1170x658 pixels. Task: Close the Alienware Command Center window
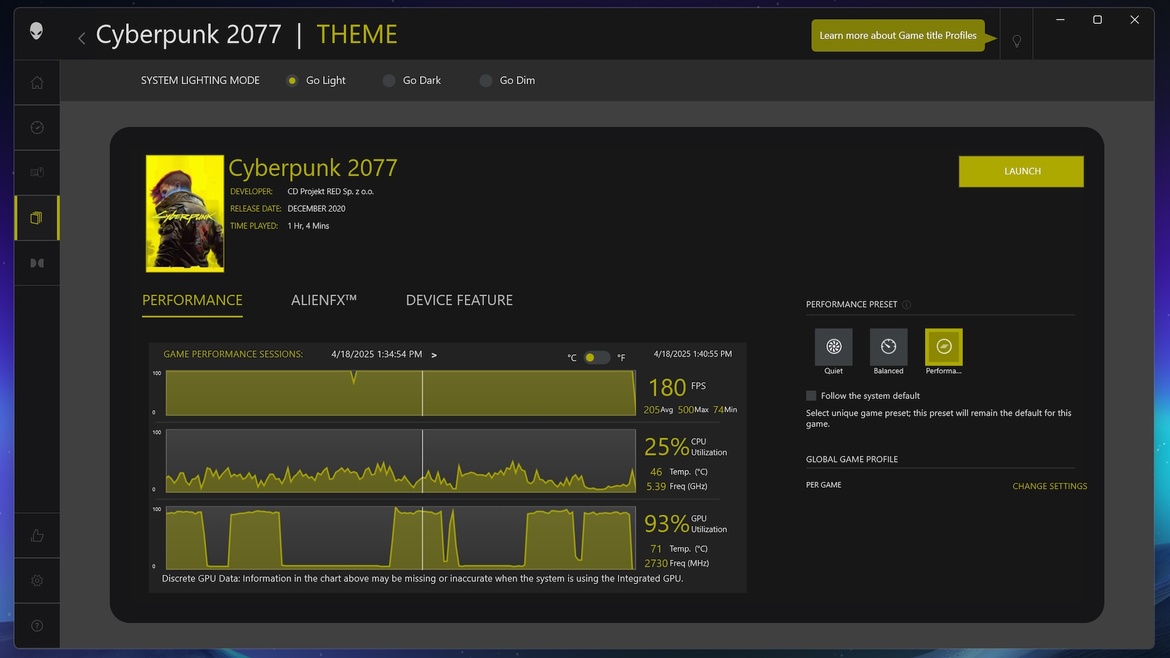pyautogui.click(x=1134, y=19)
